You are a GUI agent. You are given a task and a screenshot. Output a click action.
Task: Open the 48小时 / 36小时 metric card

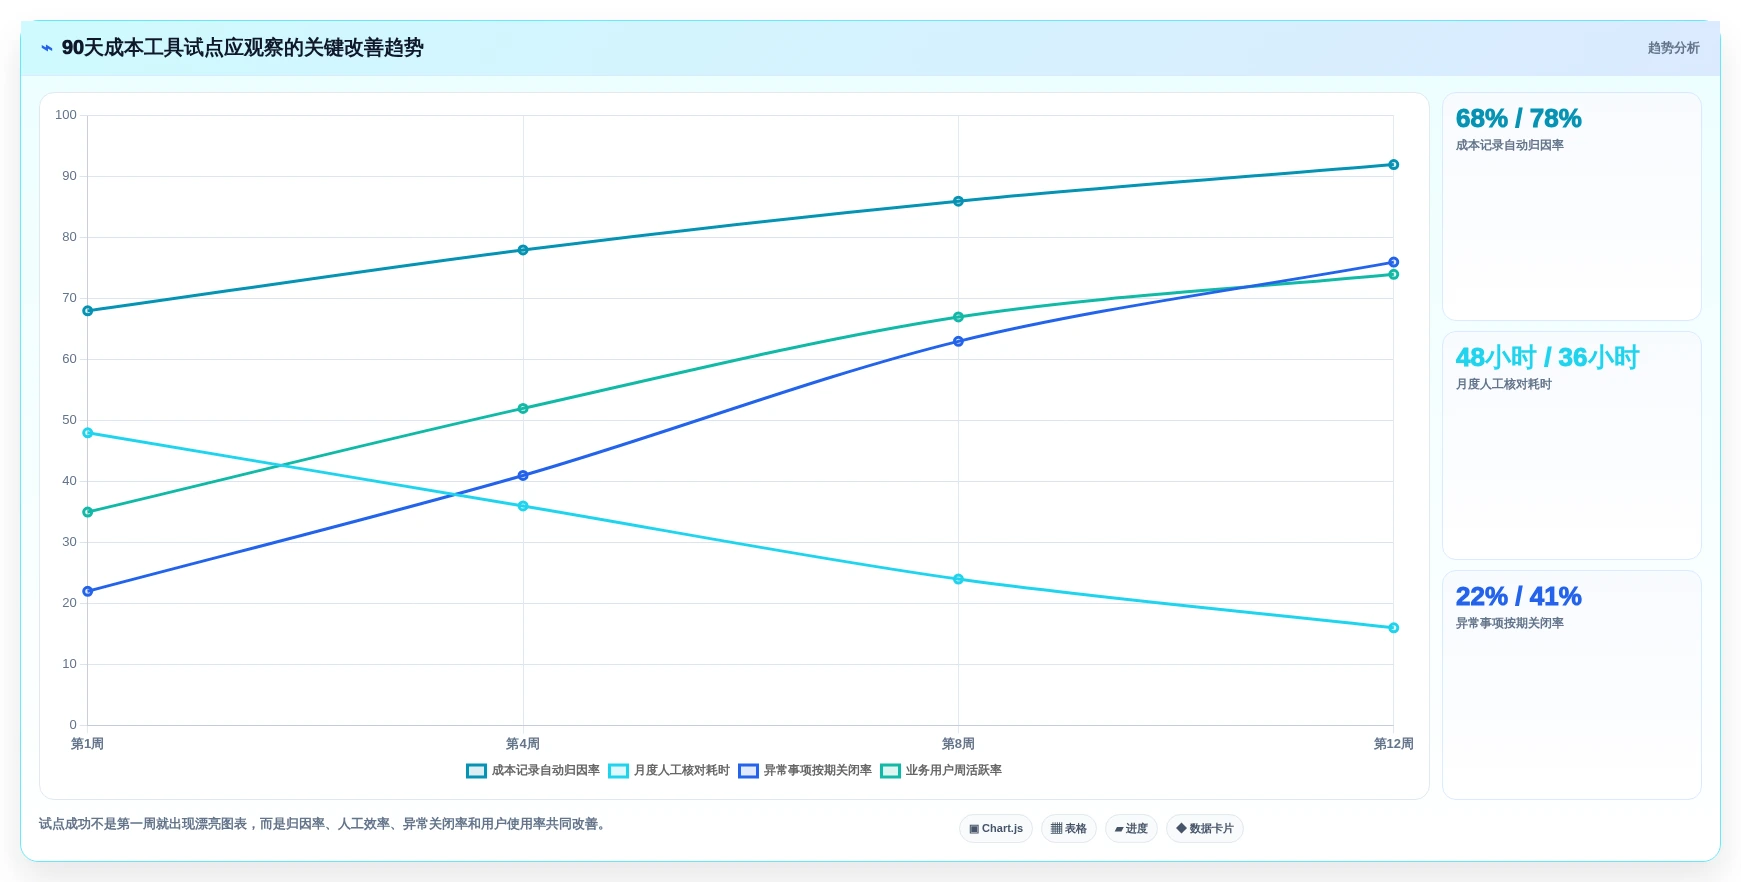(x=1572, y=446)
